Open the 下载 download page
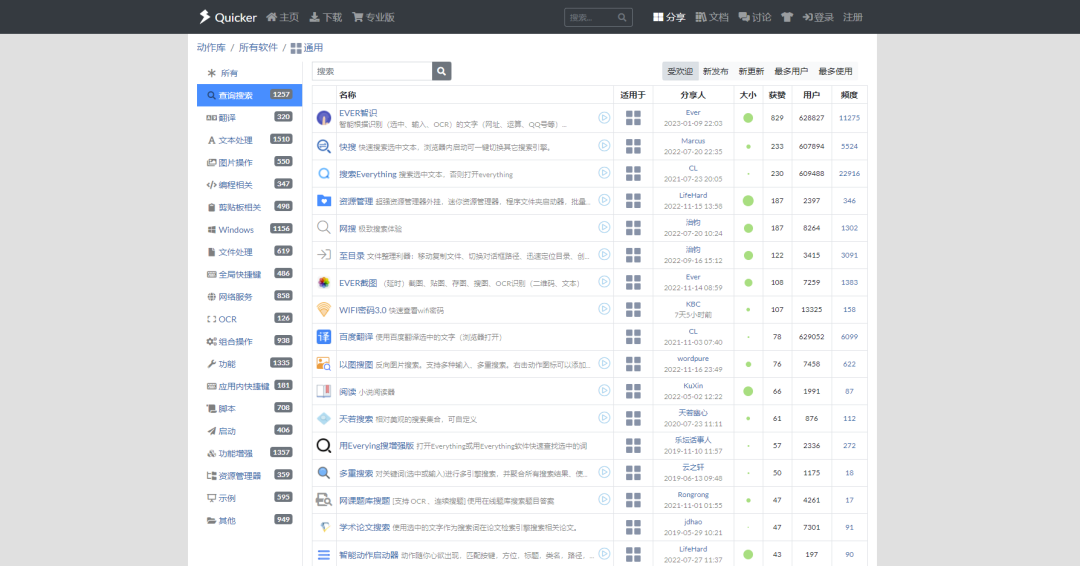The image size is (1080, 566). 326,17
